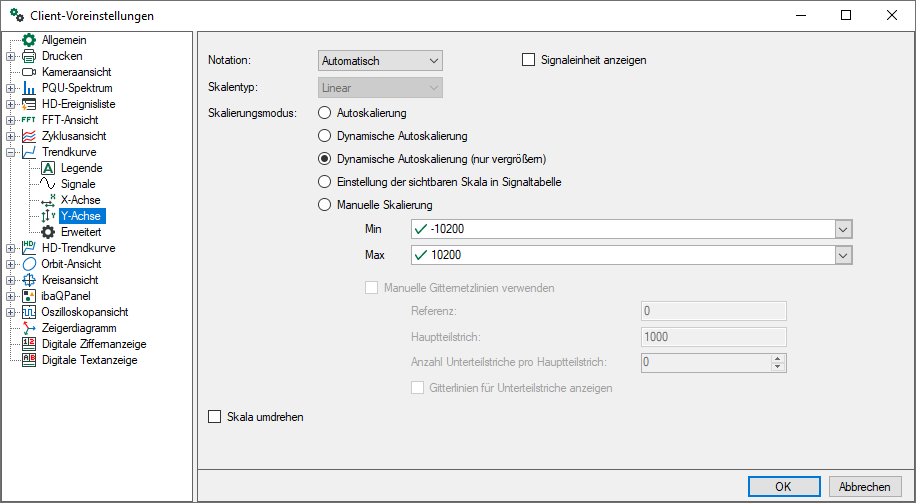Click the Kameraansicht camera icon
This screenshot has width=916, height=503.
pos(29,72)
